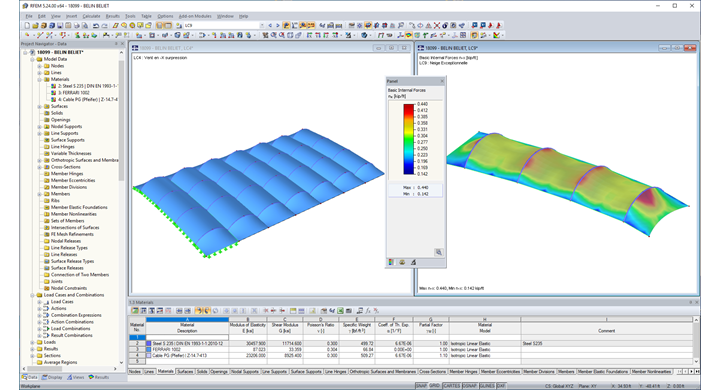Image resolution: width=720 pixels, height=390 pixels.
Task: Click the Print icon in the main toolbar
Action: pyautogui.click(x=77, y=26)
